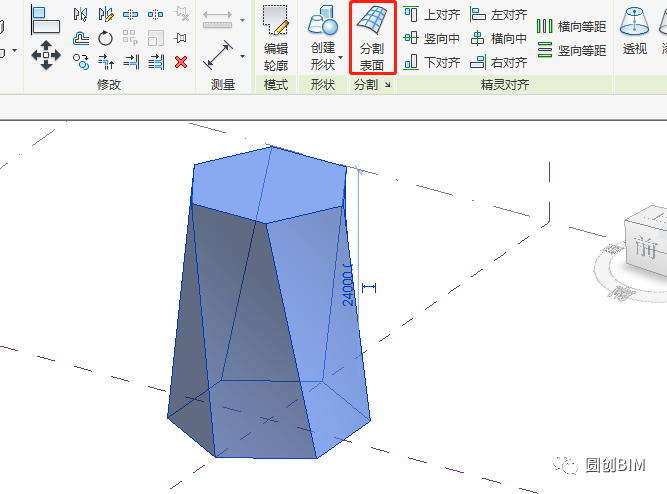Click the 精灵对齐 panel title

(505, 85)
